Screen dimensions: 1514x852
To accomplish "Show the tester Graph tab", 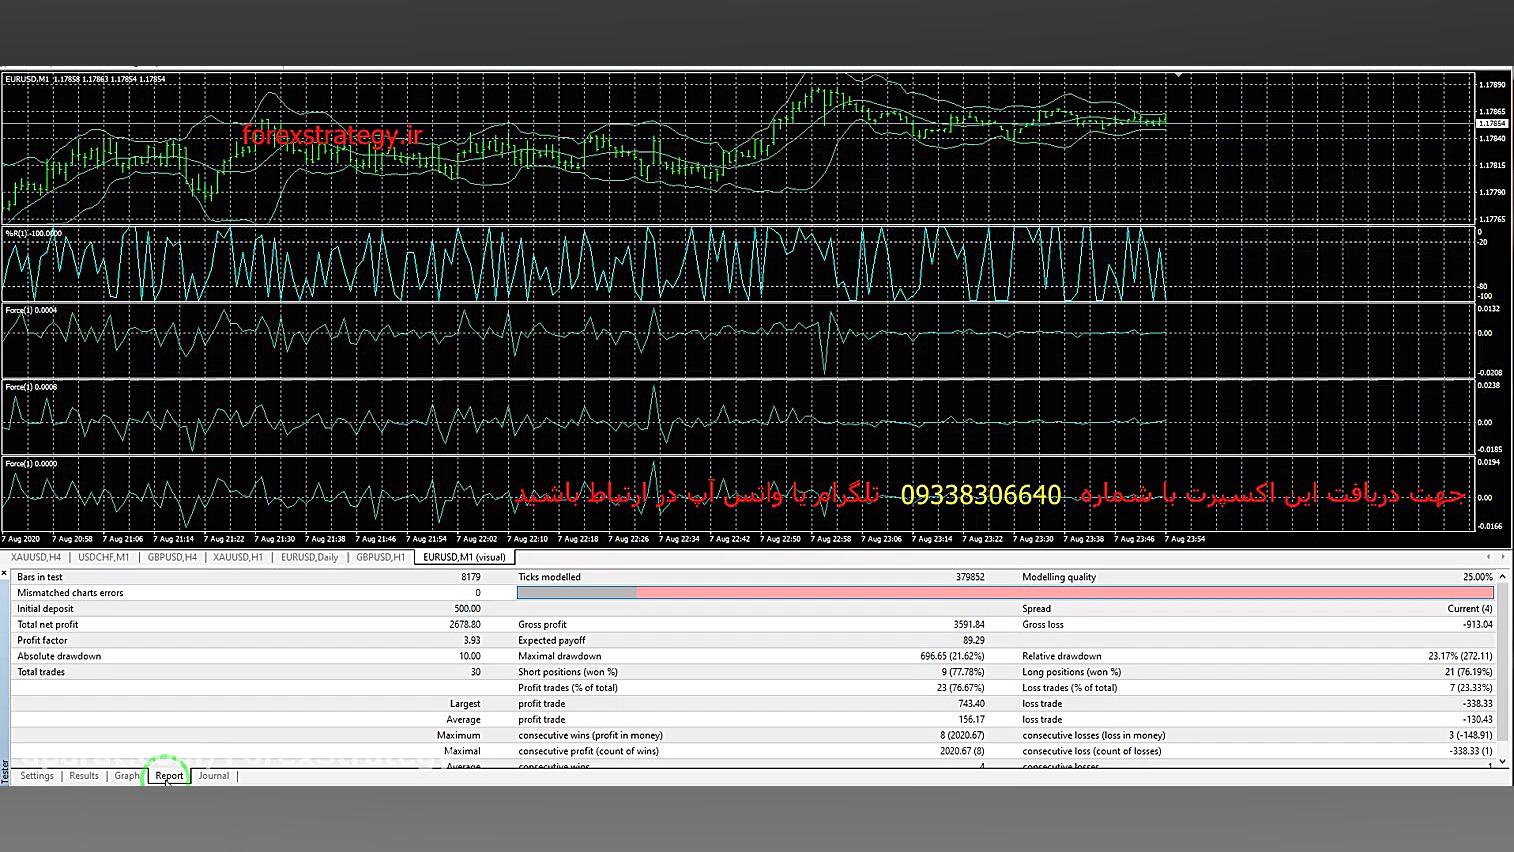I will point(127,776).
